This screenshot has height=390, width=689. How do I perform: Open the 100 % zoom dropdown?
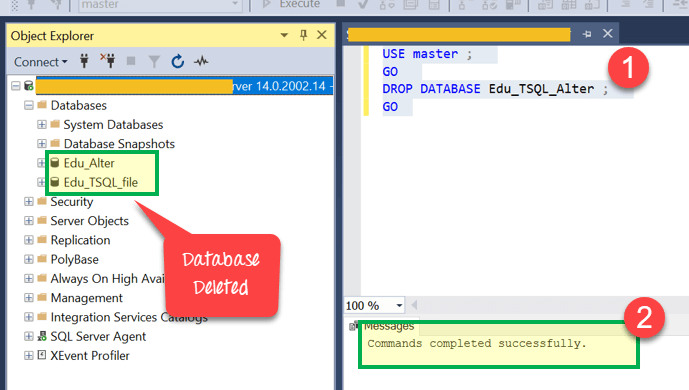(399, 305)
